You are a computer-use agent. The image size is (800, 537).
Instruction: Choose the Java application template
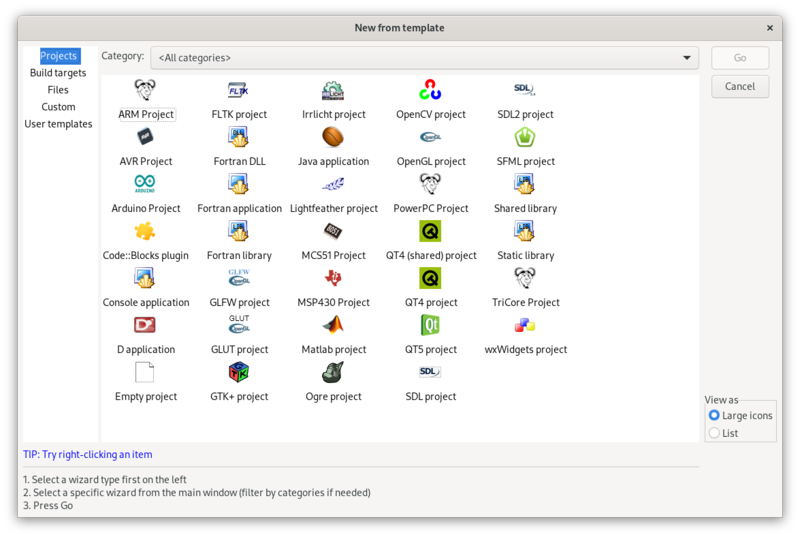333,138
